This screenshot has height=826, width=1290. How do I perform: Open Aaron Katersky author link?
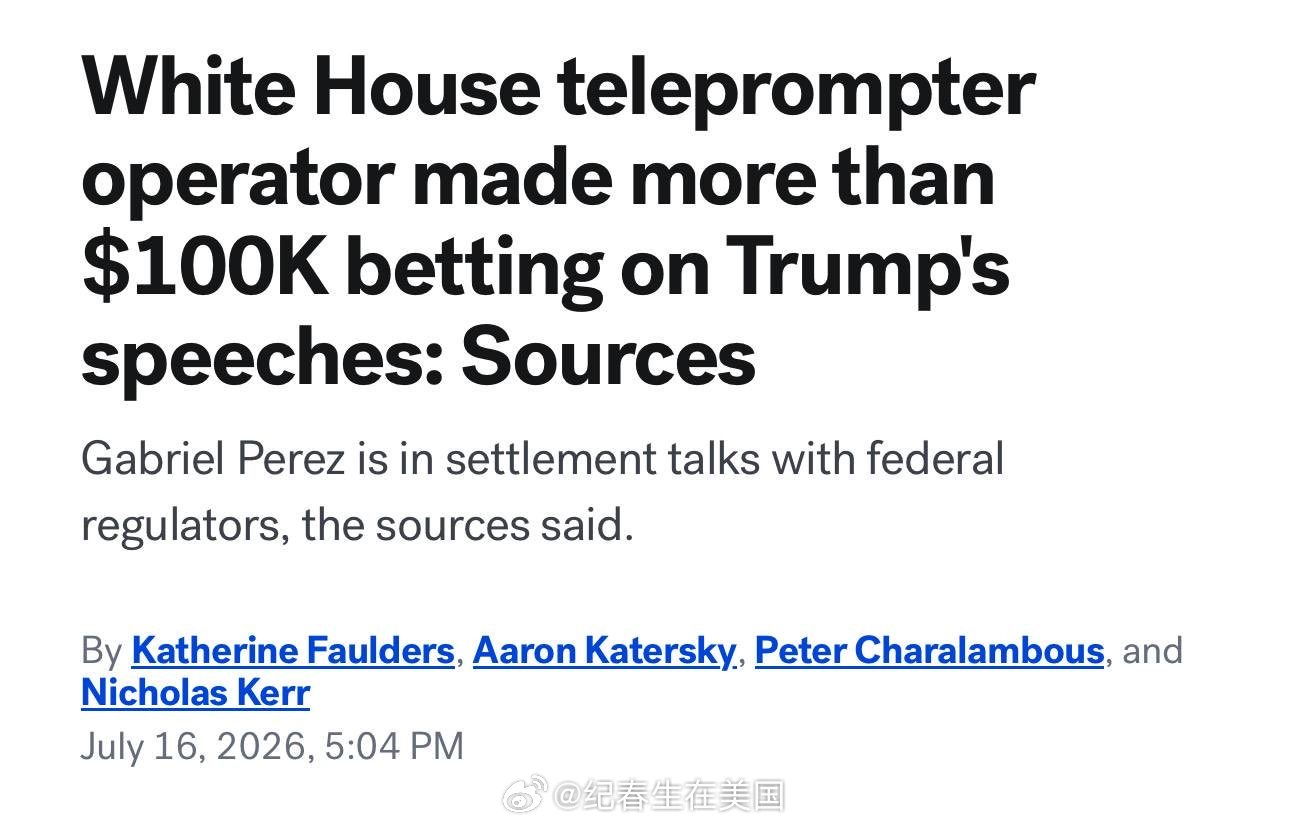click(604, 651)
